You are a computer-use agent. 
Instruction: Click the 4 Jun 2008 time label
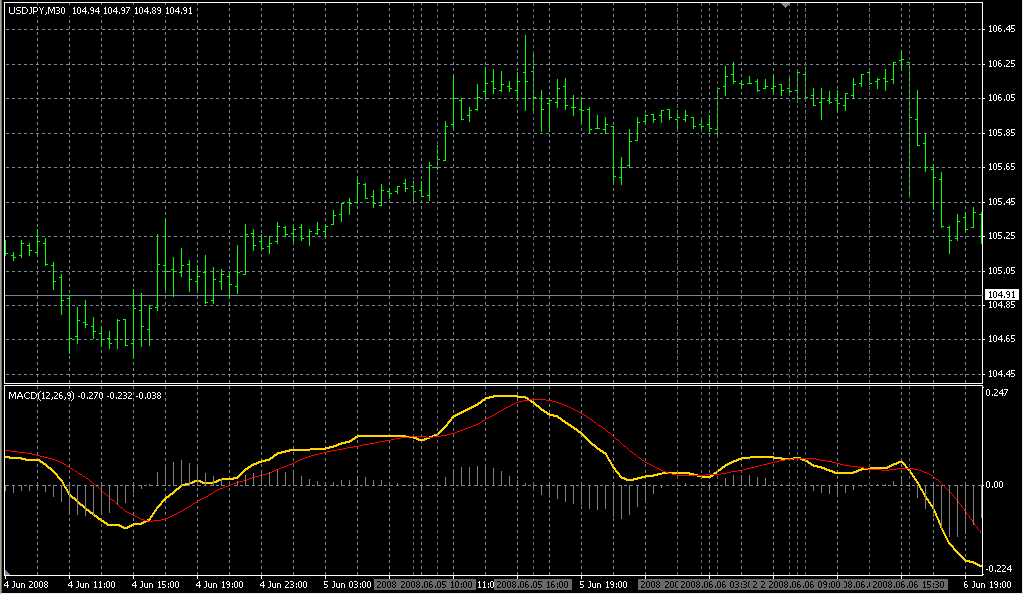27,584
